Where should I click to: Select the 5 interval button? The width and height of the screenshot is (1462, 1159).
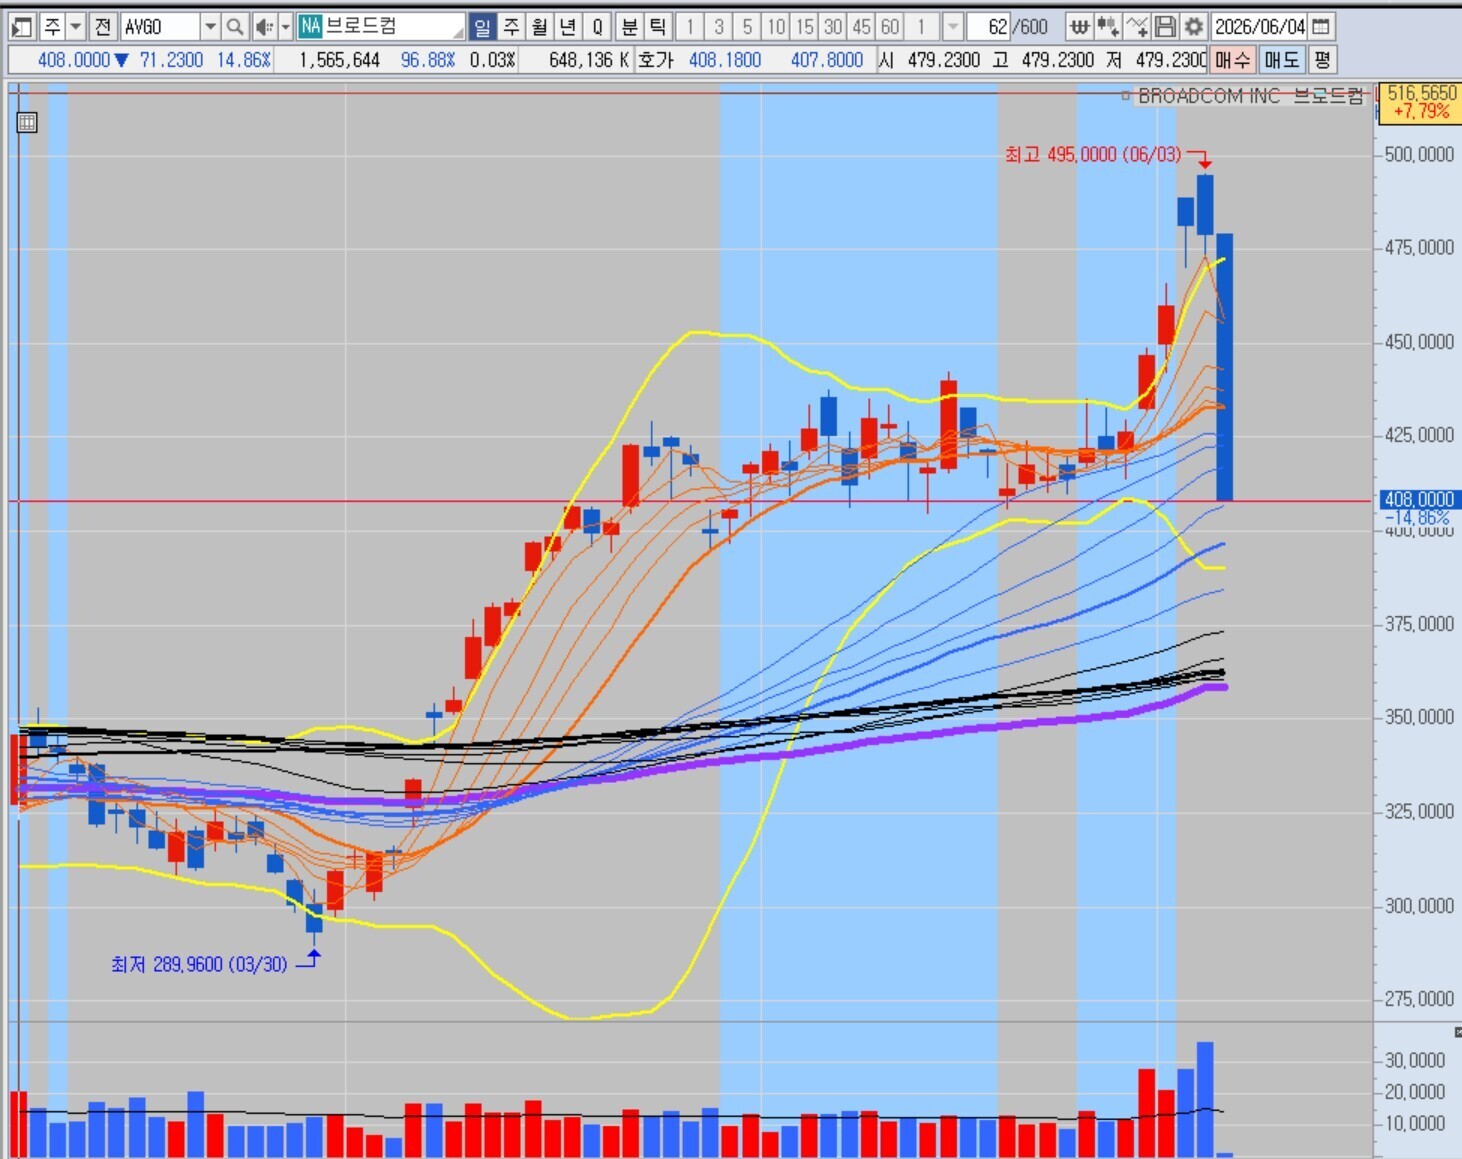(x=747, y=27)
